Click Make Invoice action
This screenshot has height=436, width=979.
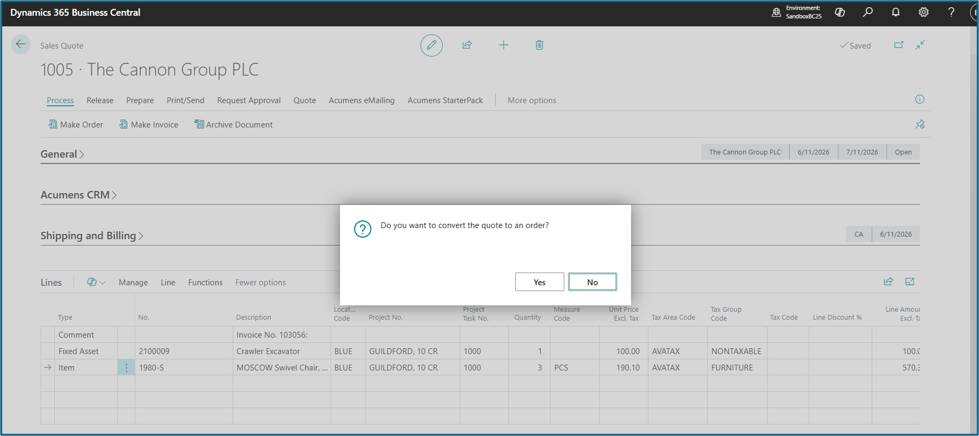(x=149, y=125)
